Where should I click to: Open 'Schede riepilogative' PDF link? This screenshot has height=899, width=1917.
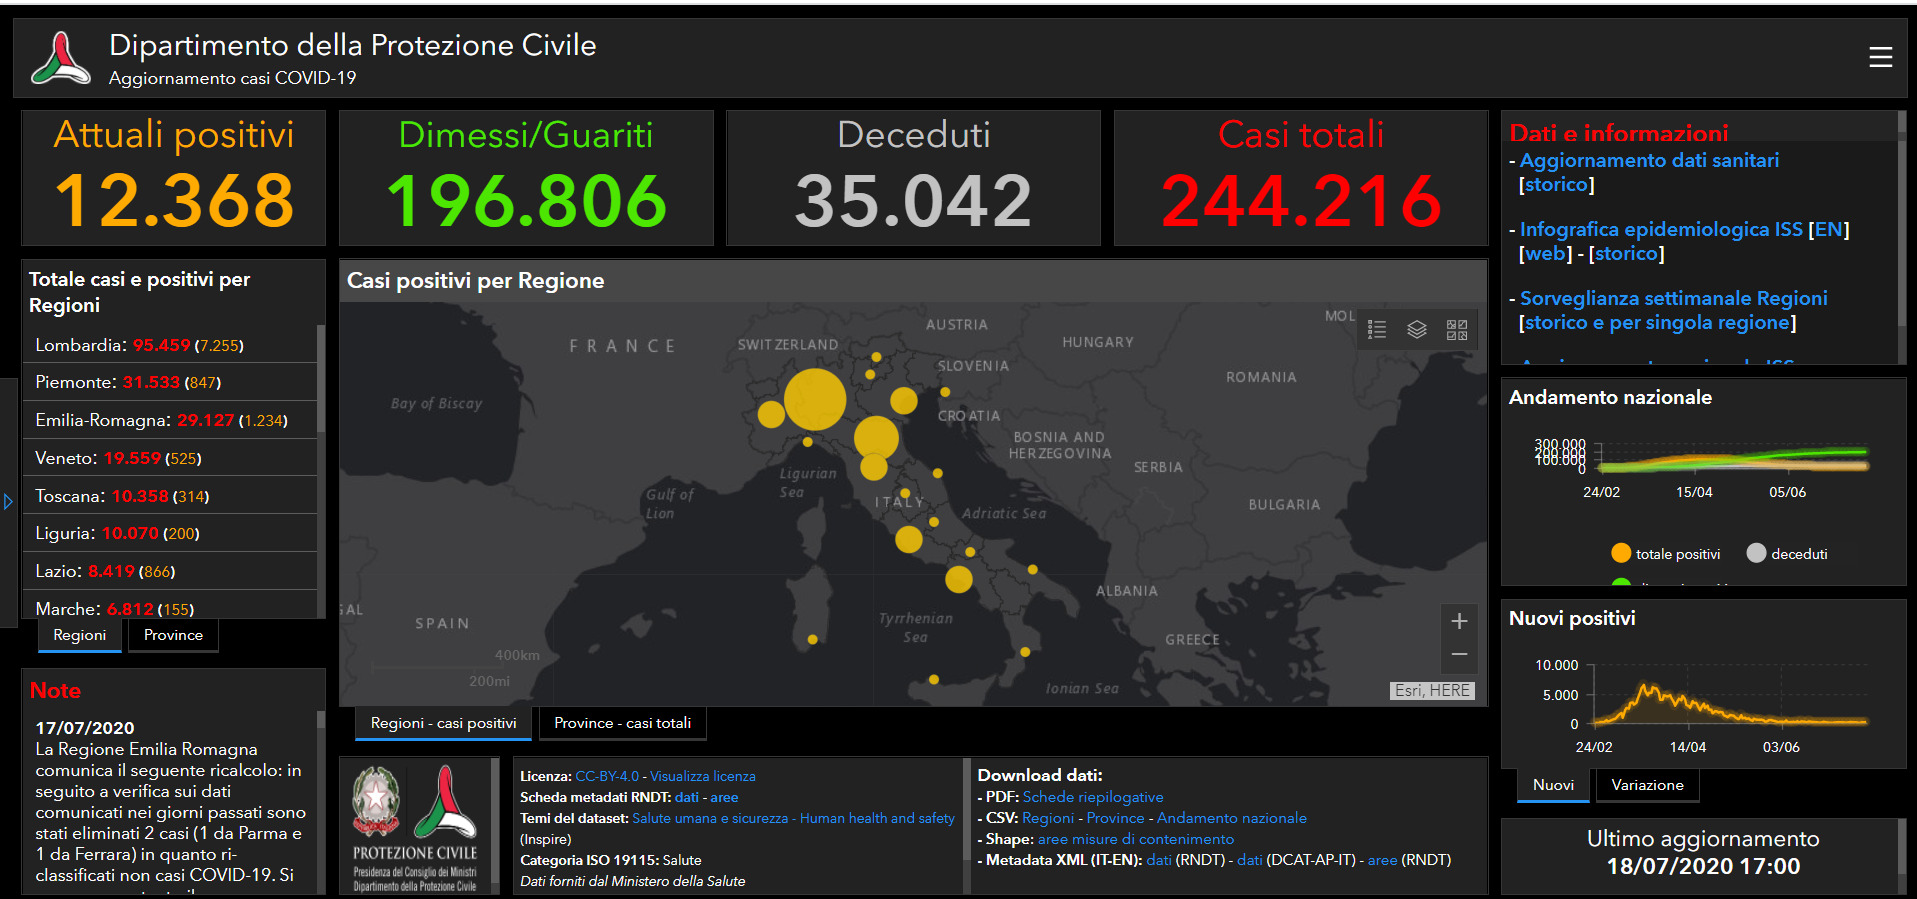pyautogui.click(x=1092, y=797)
